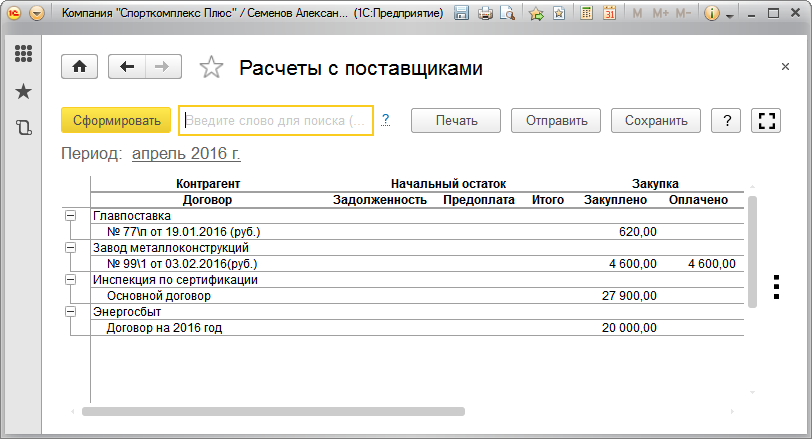This screenshot has height=439, width=812.
Task: Go to the home page button
Action: pyautogui.click(x=79, y=66)
